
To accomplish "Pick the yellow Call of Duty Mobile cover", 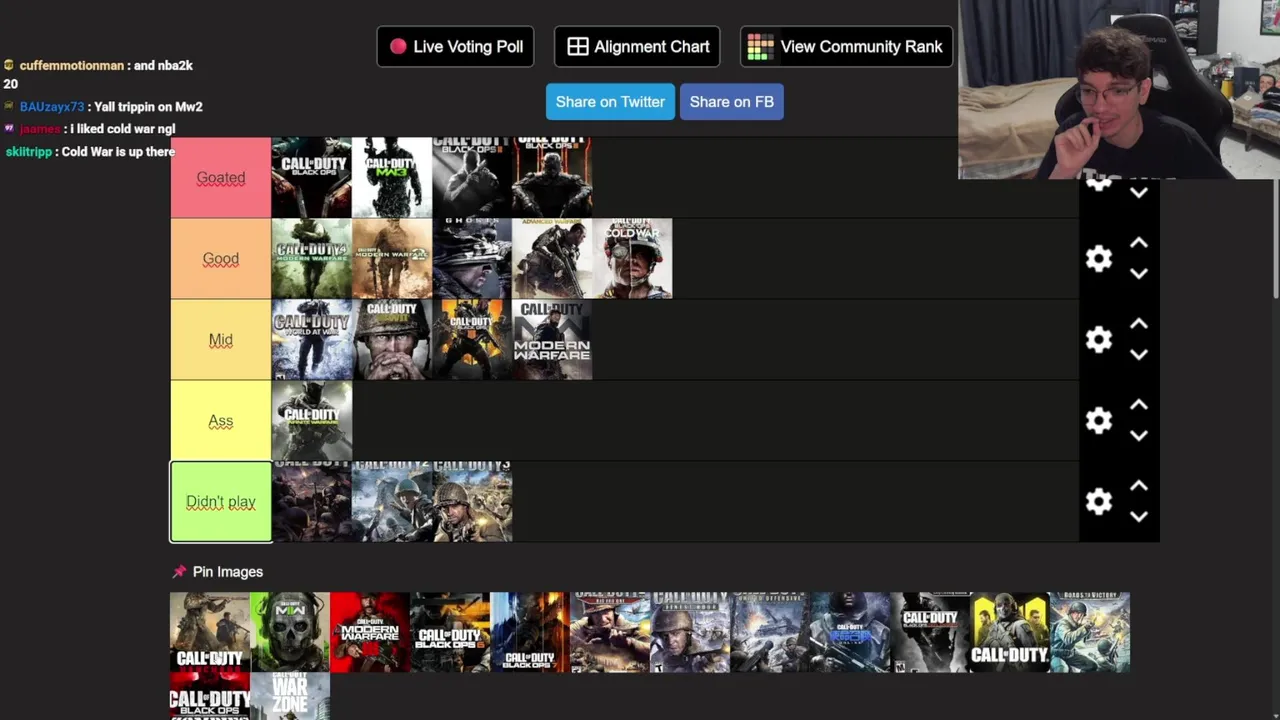I will [x=1010, y=632].
